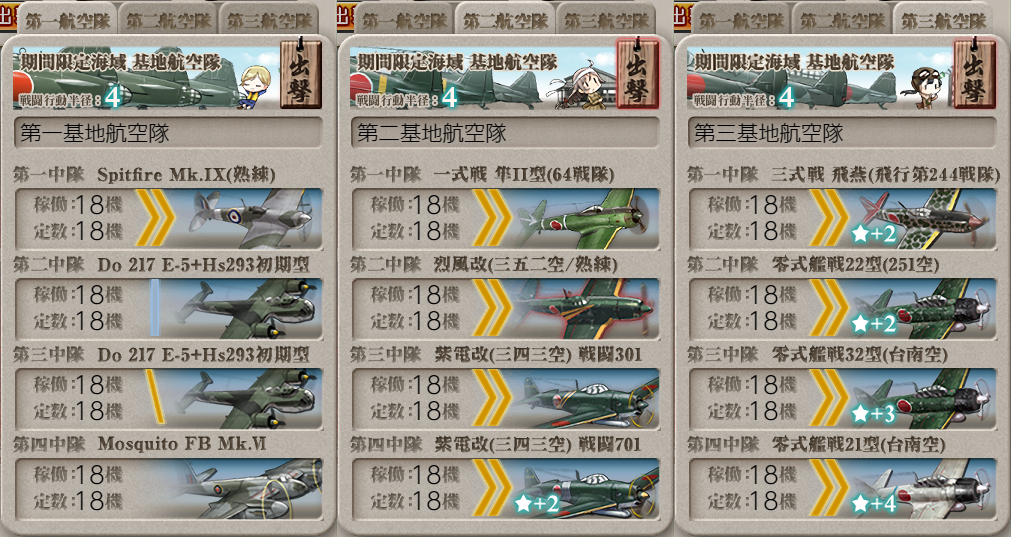
Task: Edit the 第一基地航空隊 name field
Action: (168, 133)
